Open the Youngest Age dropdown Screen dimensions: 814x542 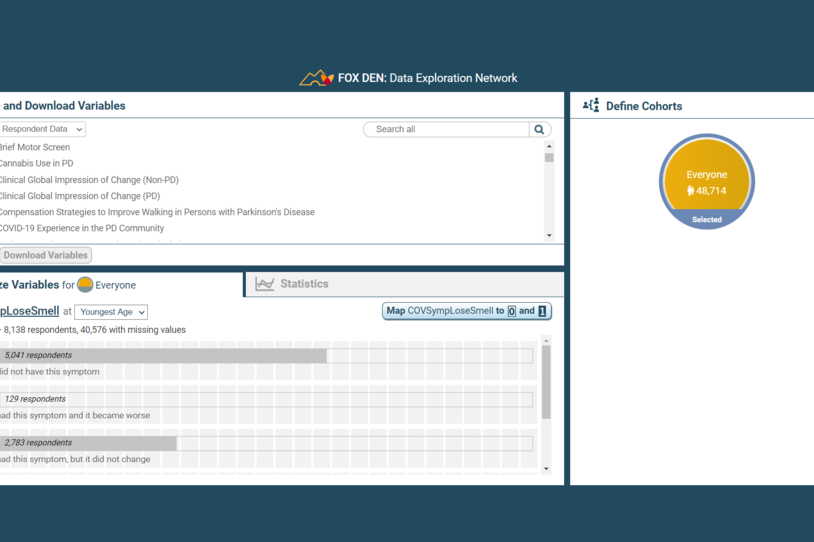tap(111, 312)
